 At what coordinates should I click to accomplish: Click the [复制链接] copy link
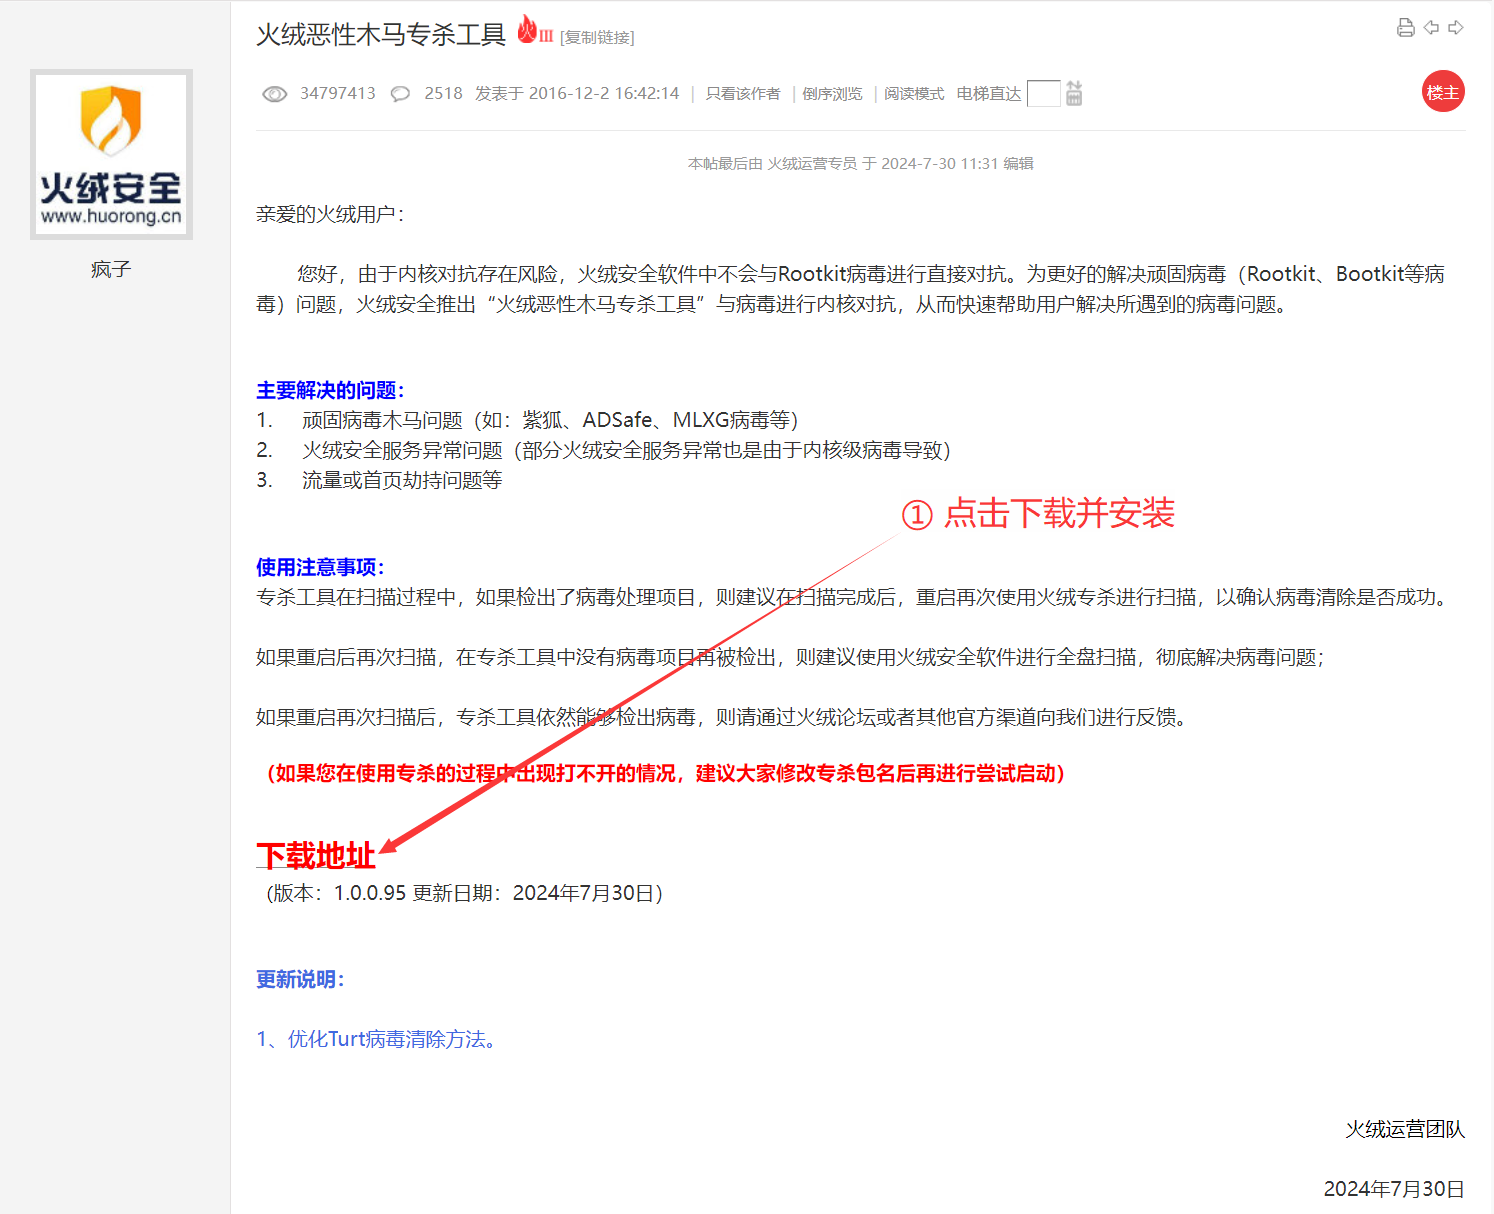pyautogui.click(x=597, y=38)
